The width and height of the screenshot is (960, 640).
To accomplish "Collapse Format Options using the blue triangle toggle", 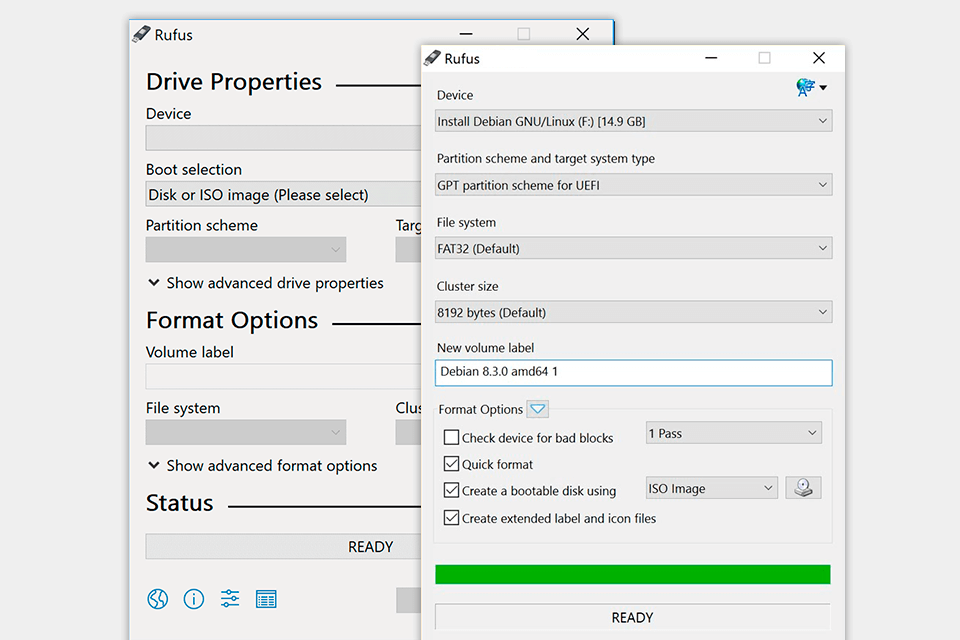I will pos(538,409).
